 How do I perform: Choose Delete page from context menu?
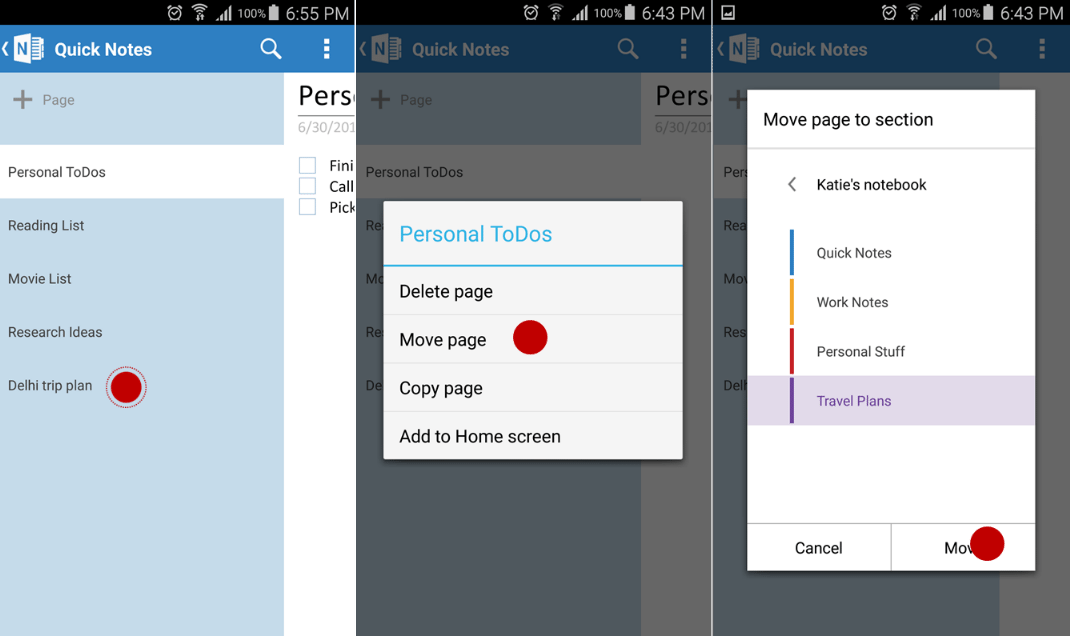click(533, 291)
